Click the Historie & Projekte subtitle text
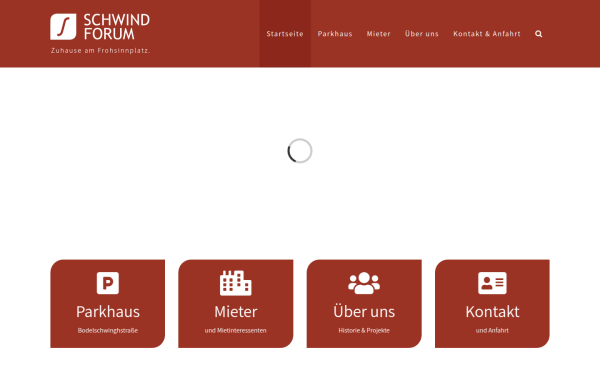This screenshot has height=375, width=600. [x=364, y=330]
